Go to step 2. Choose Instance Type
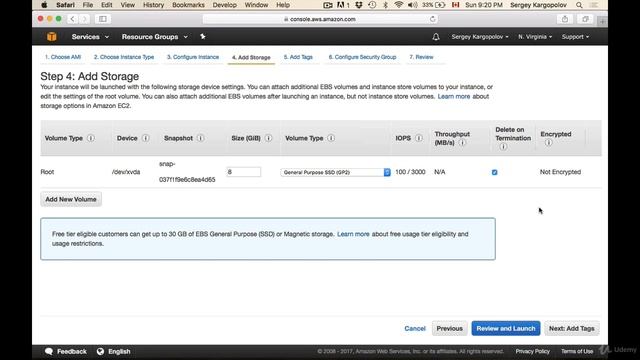640x360 pixels. pos(124,57)
